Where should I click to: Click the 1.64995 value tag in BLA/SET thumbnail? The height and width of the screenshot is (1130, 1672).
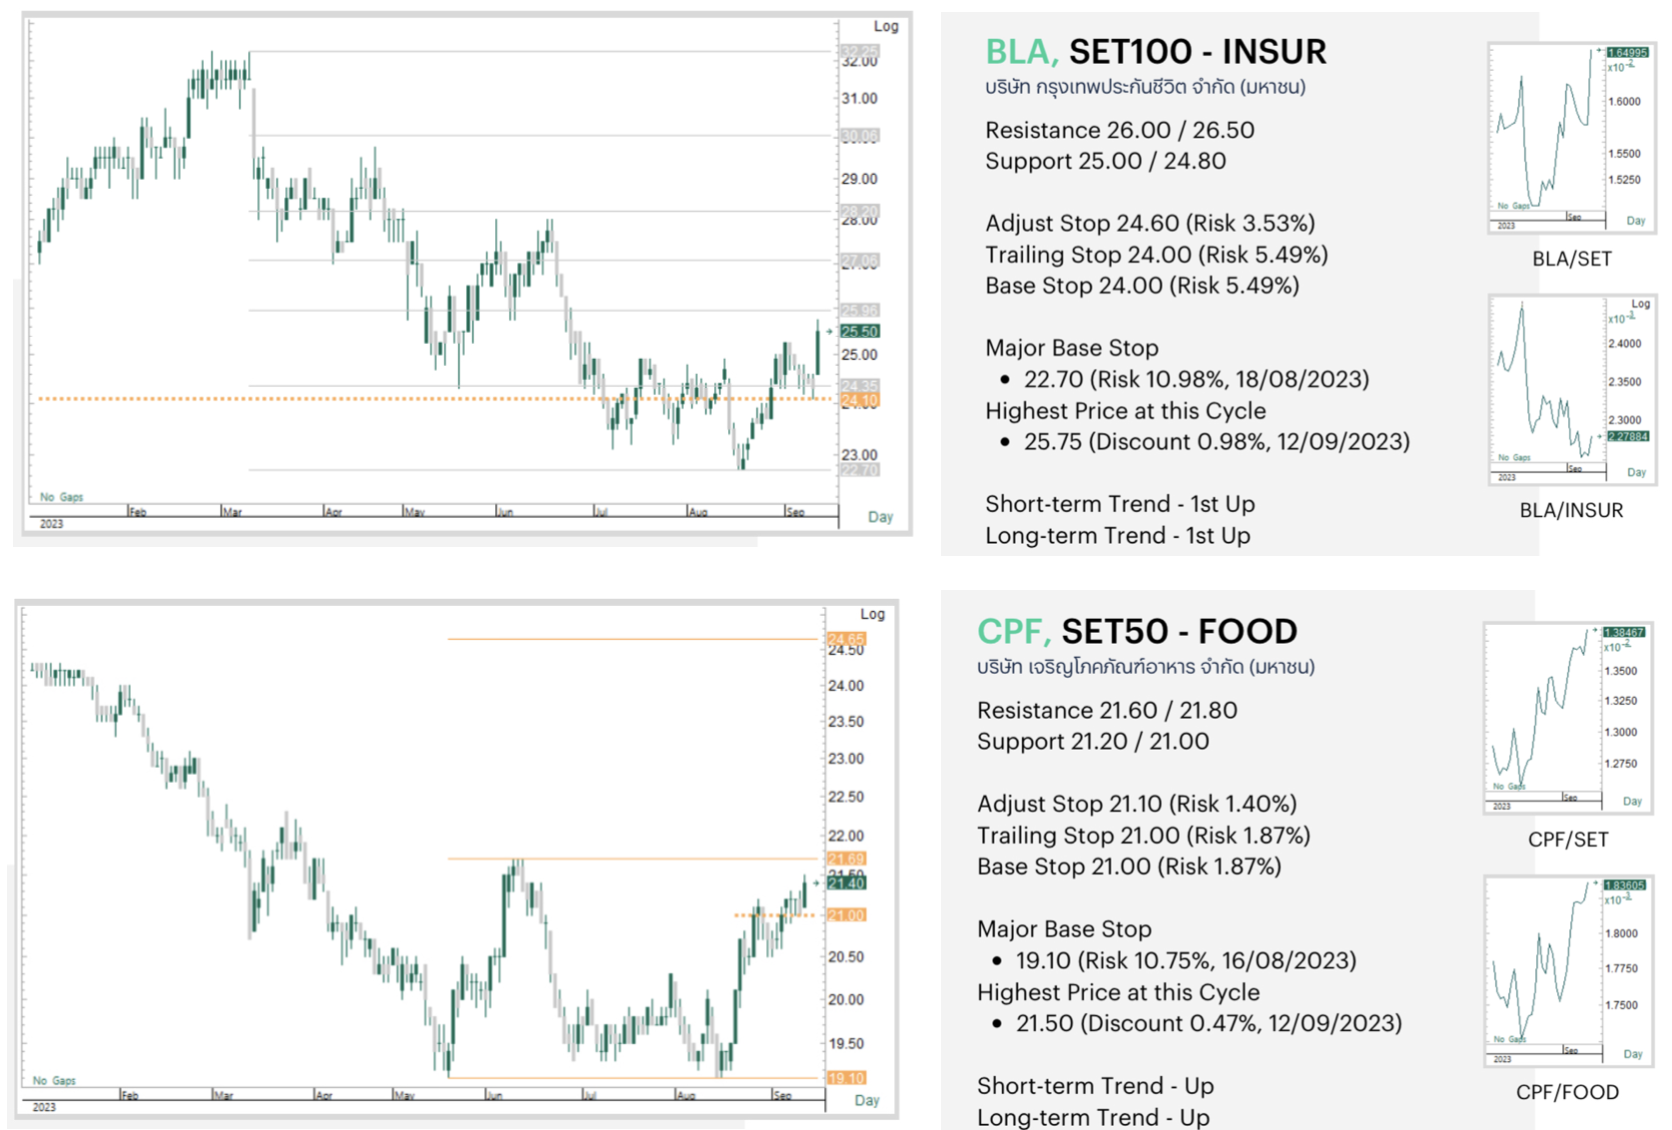1627,52
